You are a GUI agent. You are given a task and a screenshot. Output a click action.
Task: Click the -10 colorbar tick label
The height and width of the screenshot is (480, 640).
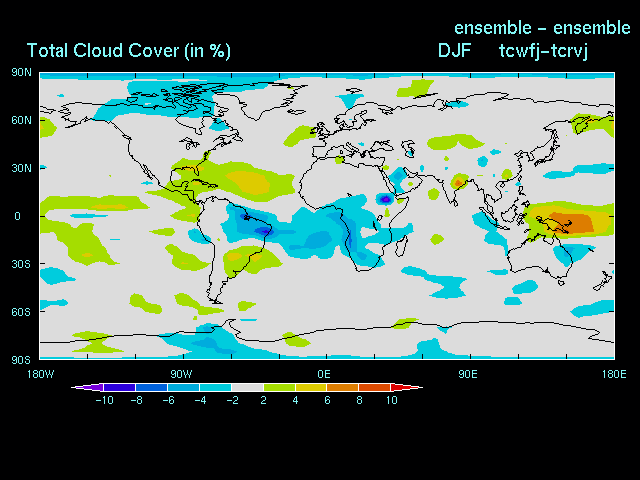click(104, 400)
